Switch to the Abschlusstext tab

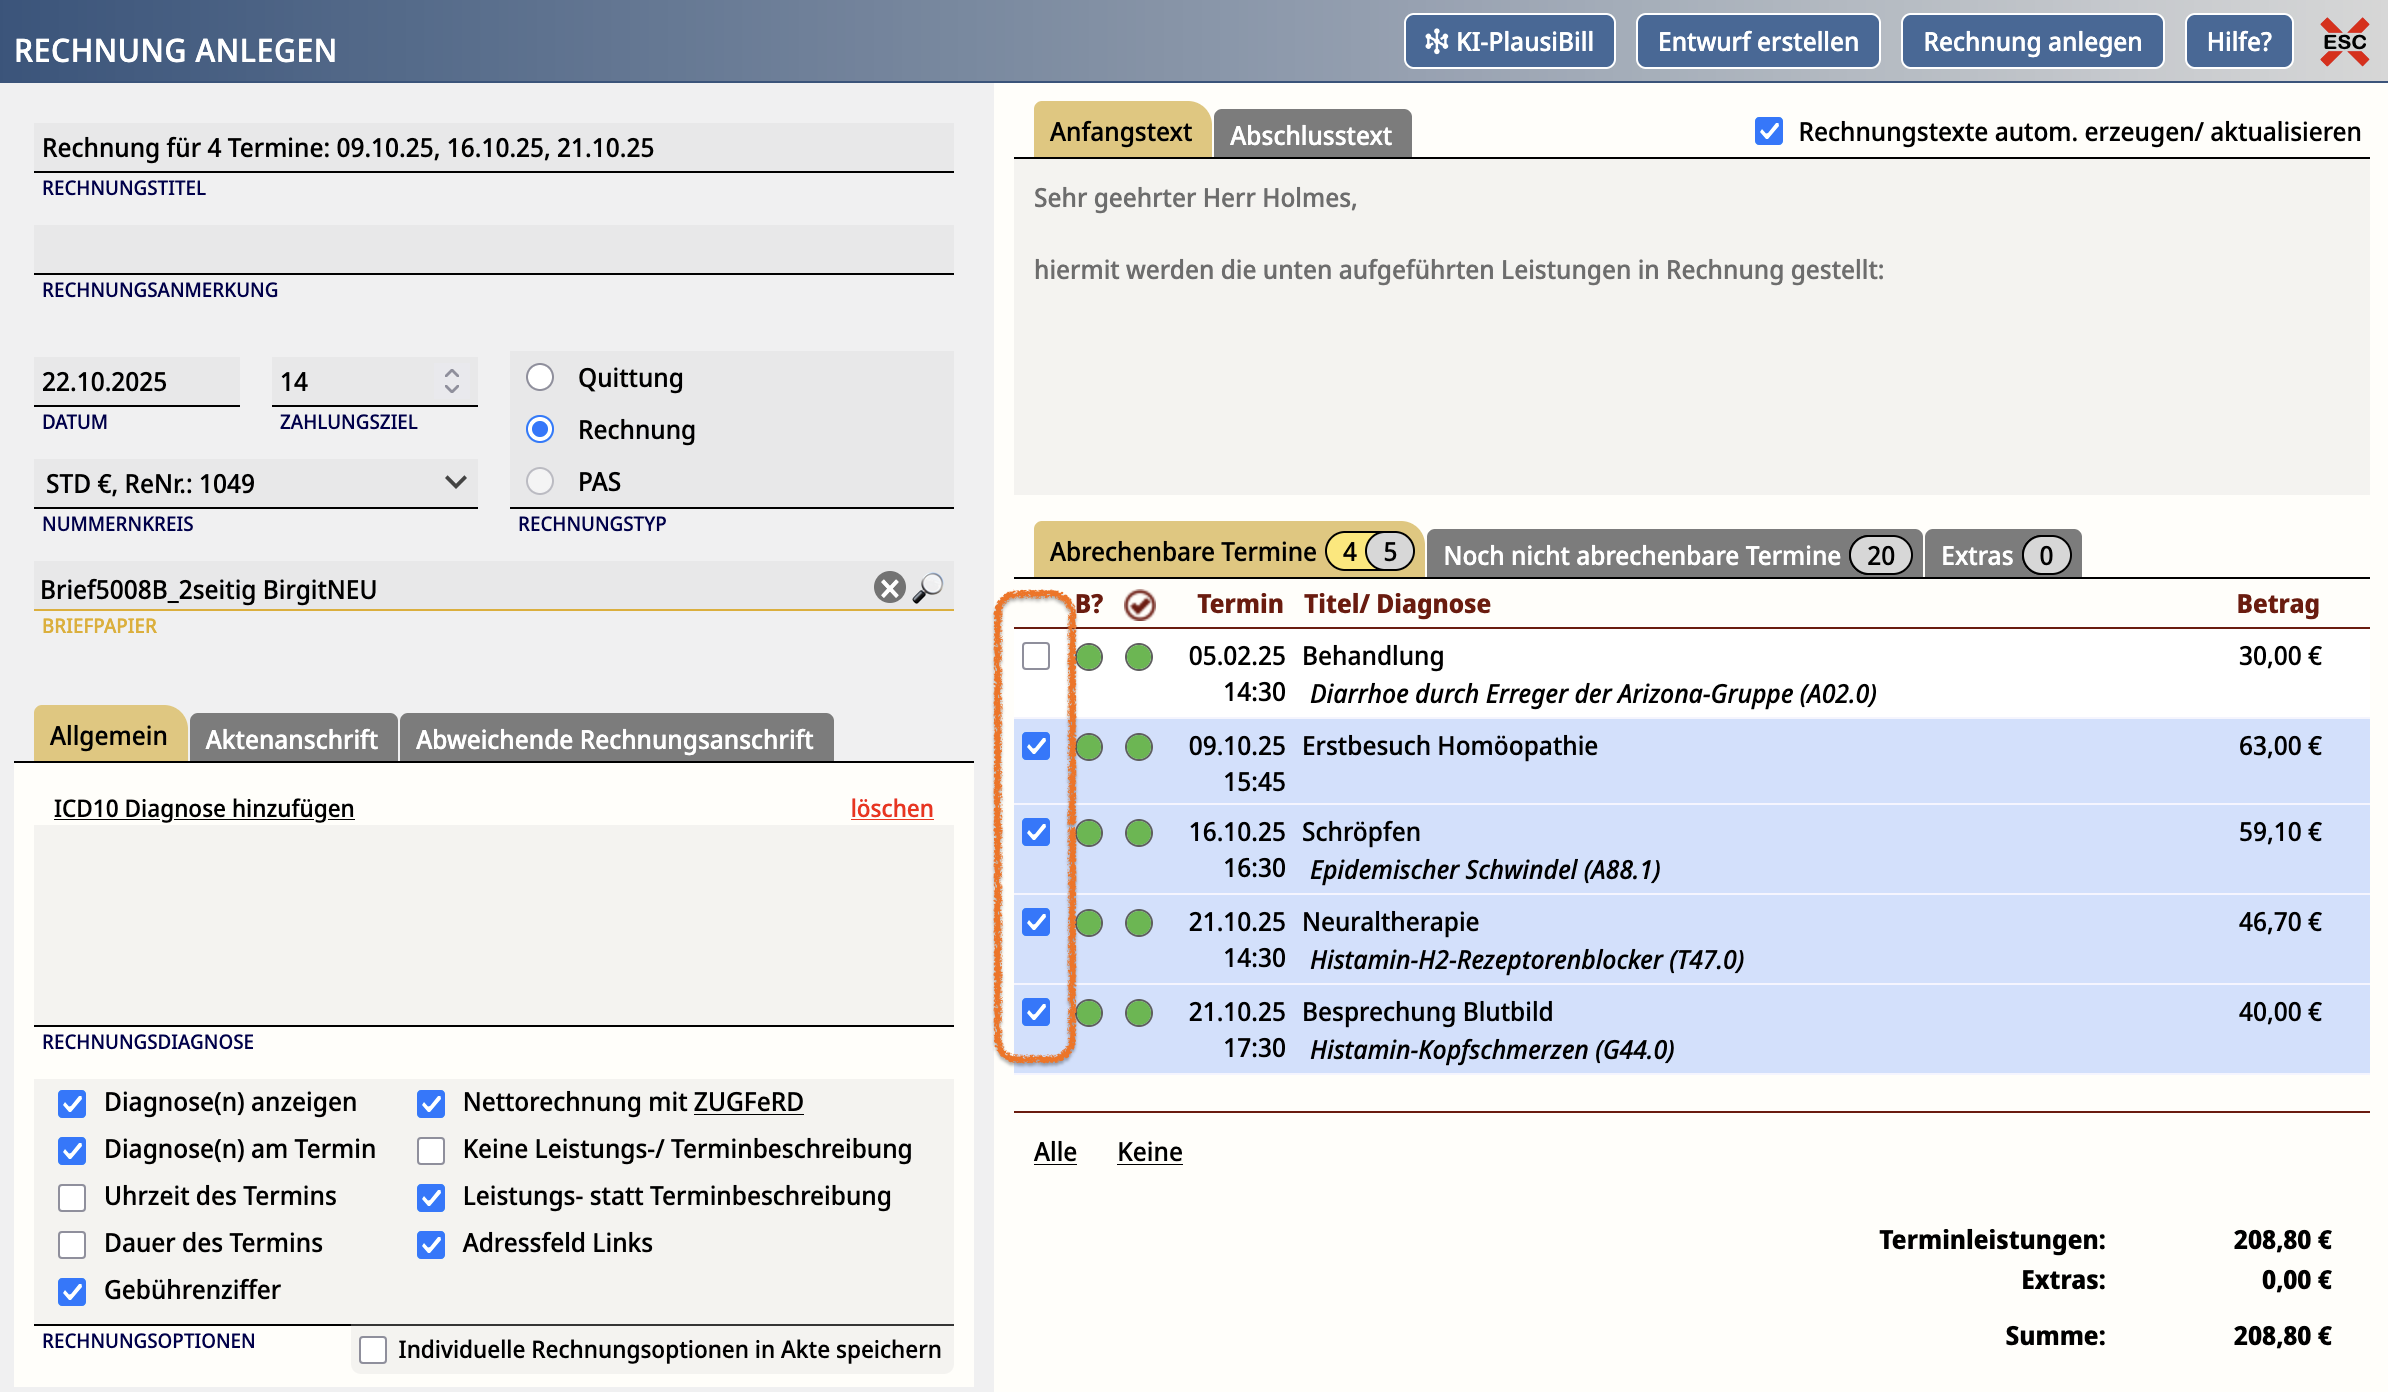pos(1310,136)
